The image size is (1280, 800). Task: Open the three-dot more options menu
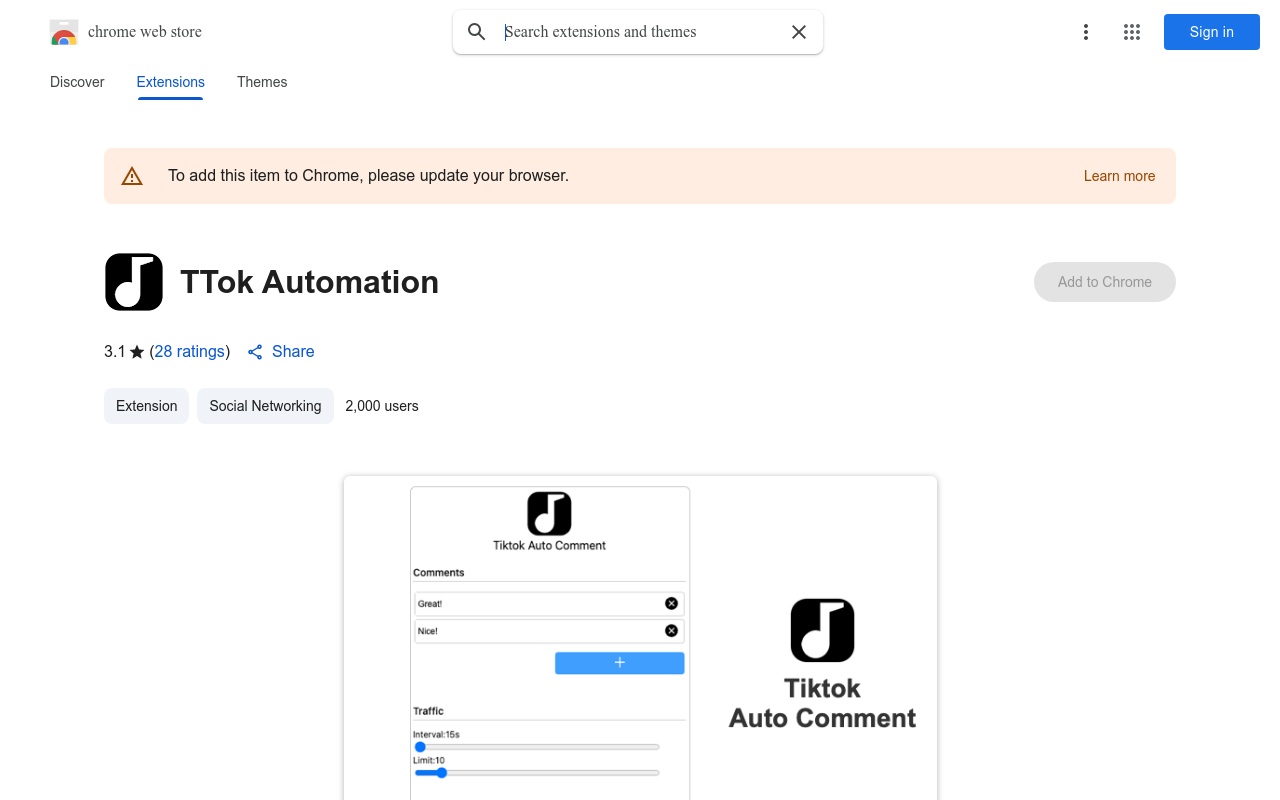[x=1086, y=32]
